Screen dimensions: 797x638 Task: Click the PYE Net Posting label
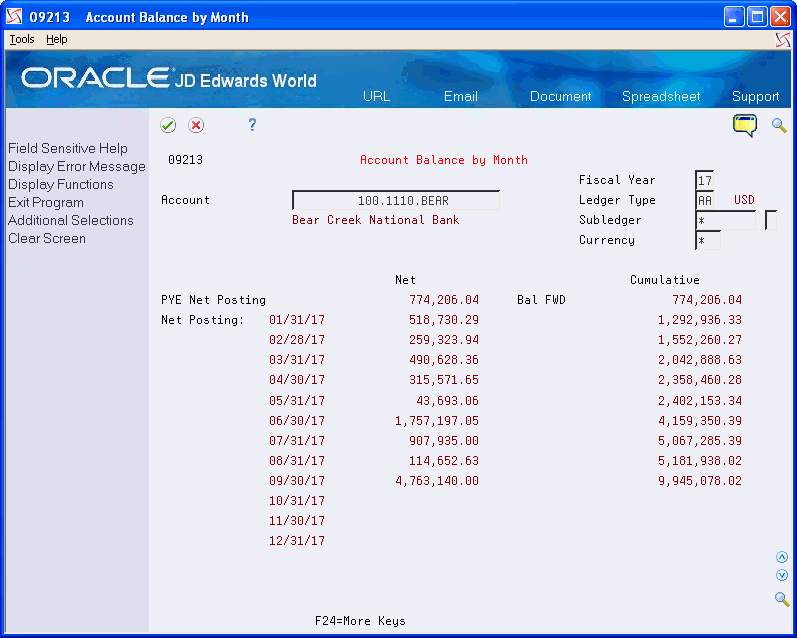(213, 300)
